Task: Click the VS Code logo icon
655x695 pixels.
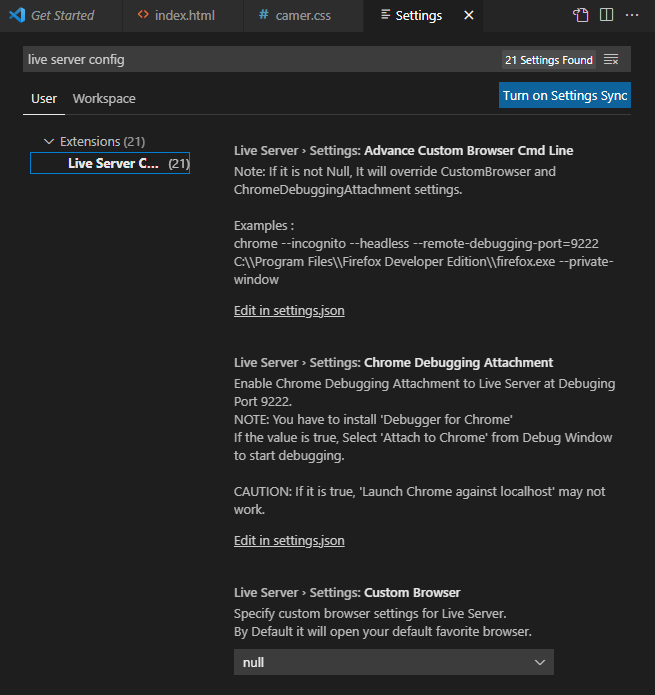Action: [17, 15]
